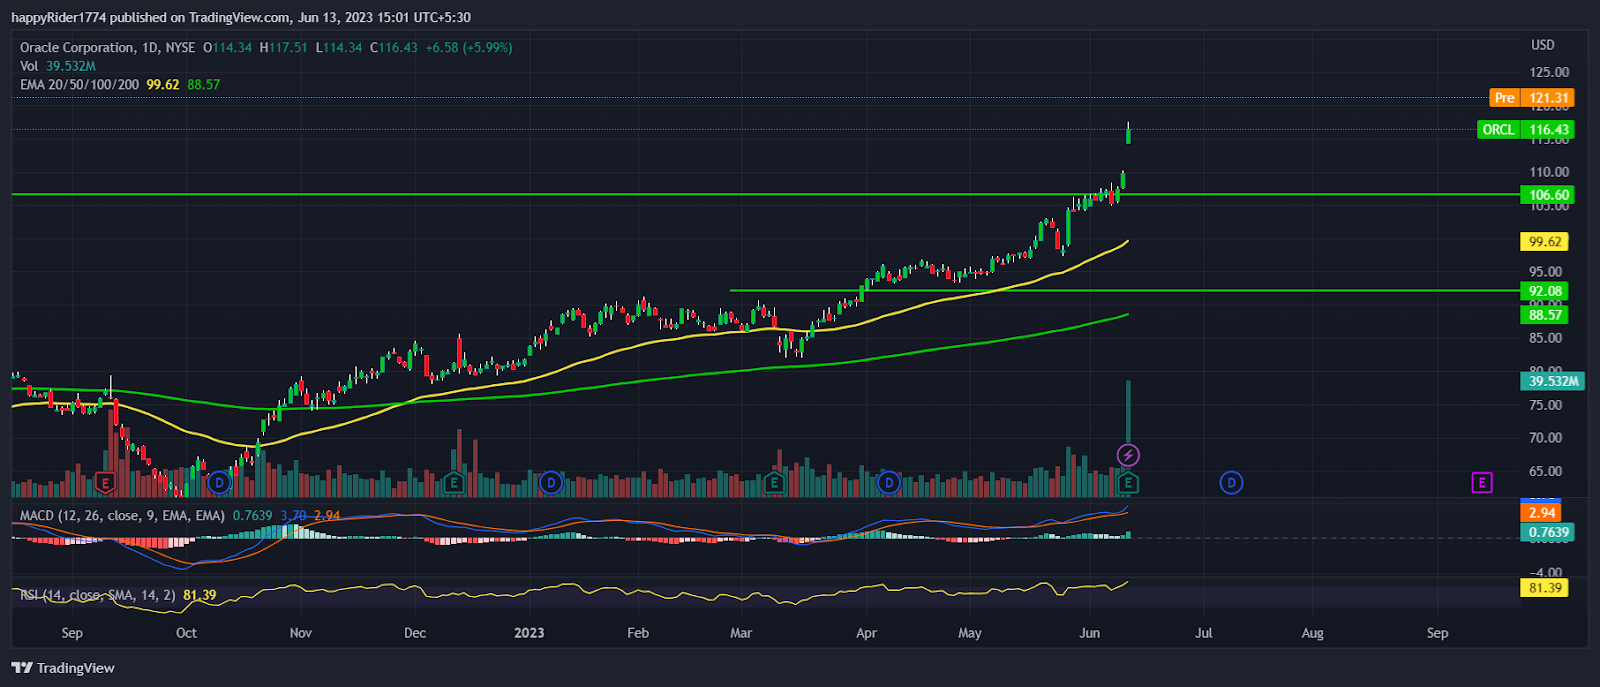Click the 65.00 price axis label
The height and width of the screenshot is (687, 1600).
[1545, 471]
